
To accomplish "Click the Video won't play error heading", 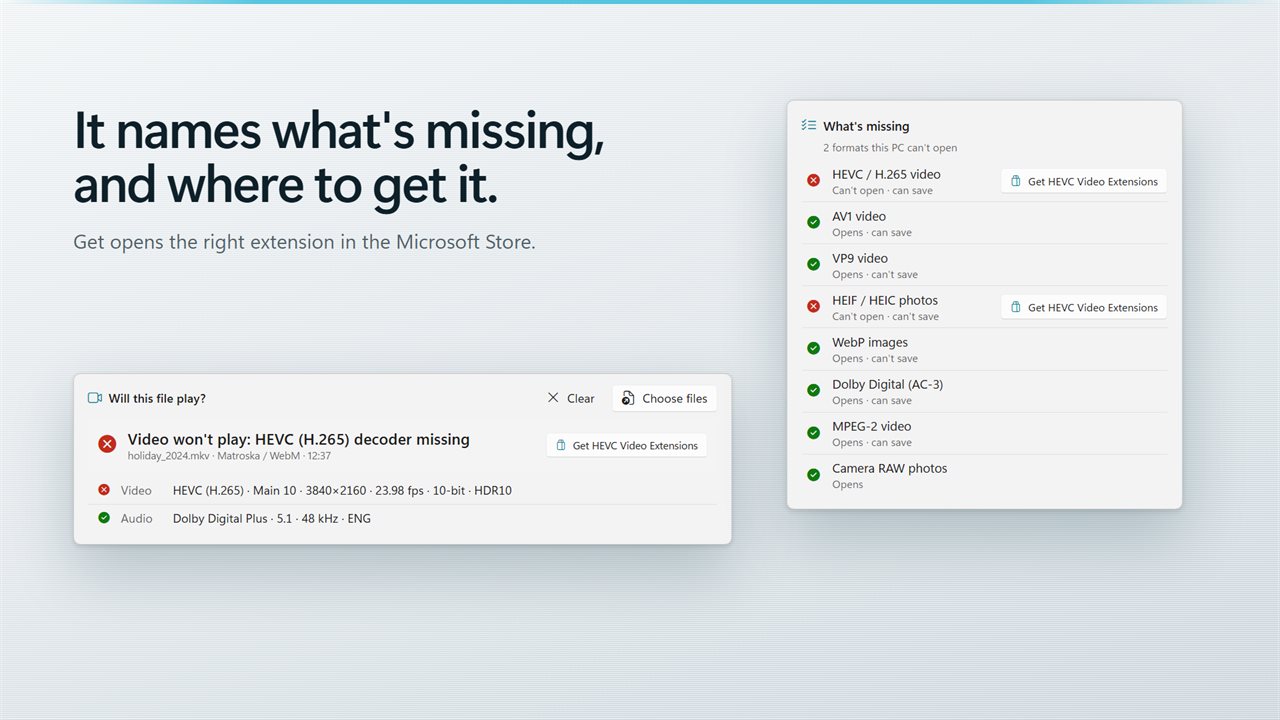I will [x=298, y=439].
